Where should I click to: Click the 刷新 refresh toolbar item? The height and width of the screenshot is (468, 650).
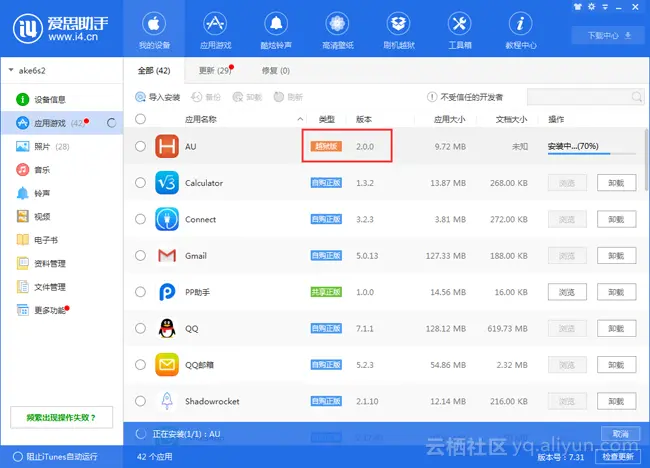pos(288,97)
